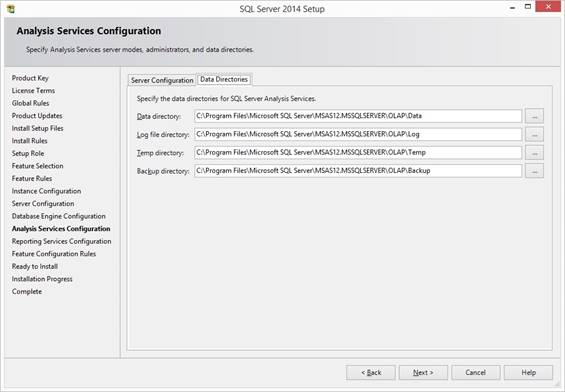Select the Installation Progress step
This screenshot has height=392, width=565.
tap(42, 280)
